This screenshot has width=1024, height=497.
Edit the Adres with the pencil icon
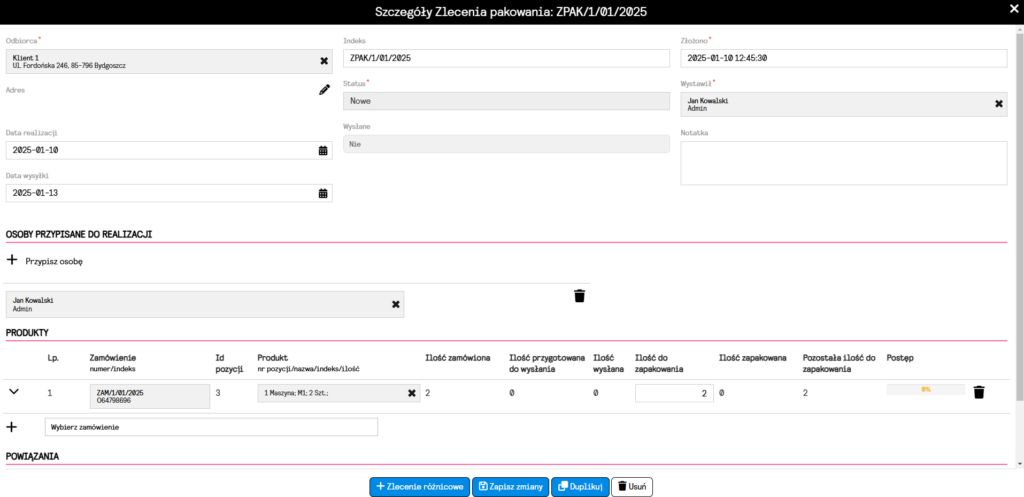[324, 90]
